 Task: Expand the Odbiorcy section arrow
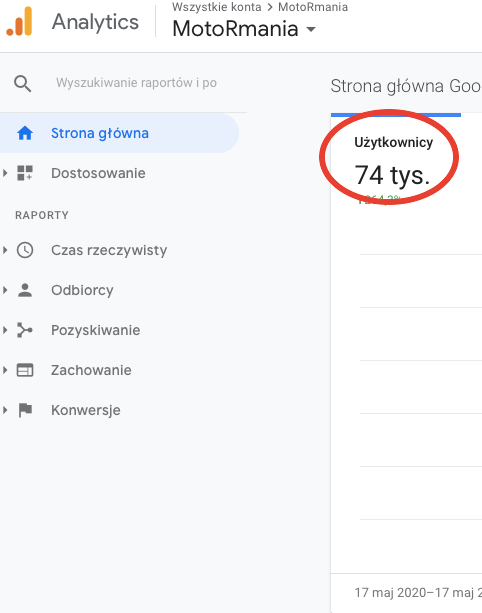(5, 290)
